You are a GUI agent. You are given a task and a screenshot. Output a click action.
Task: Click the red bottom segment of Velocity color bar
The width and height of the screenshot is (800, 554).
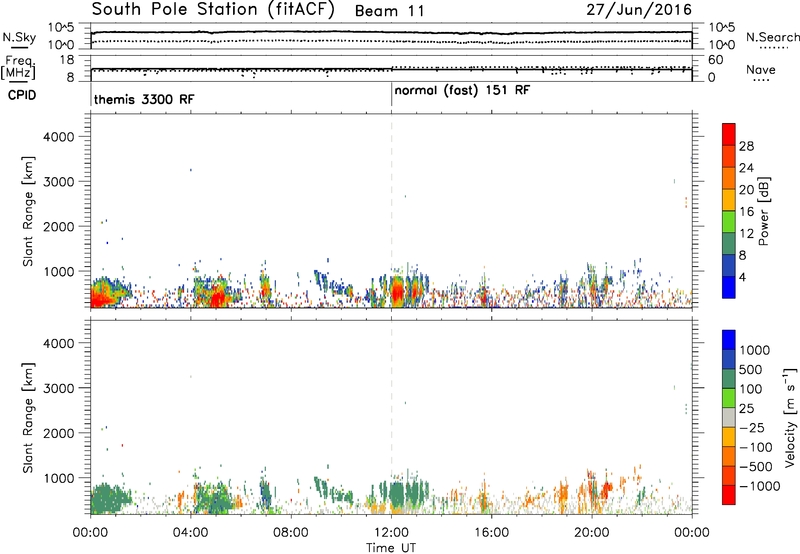click(729, 495)
